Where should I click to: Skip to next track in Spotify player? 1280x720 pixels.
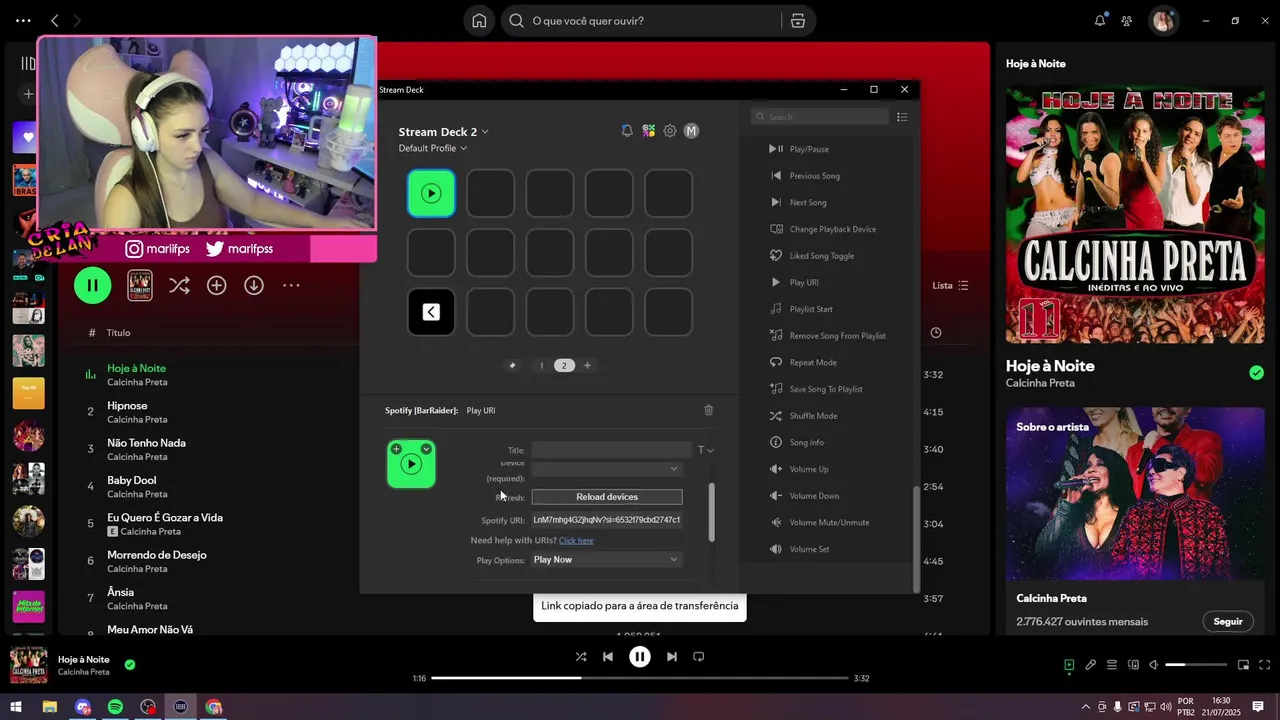[672, 657]
